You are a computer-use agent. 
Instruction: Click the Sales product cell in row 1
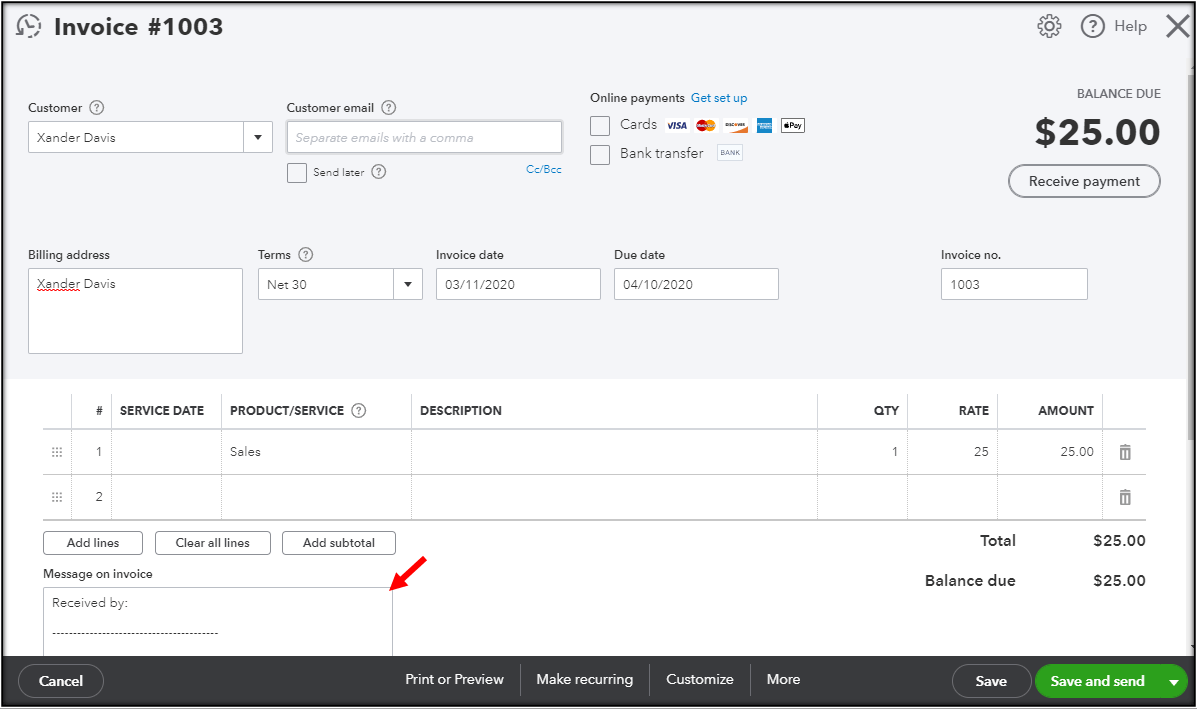pos(316,452)
